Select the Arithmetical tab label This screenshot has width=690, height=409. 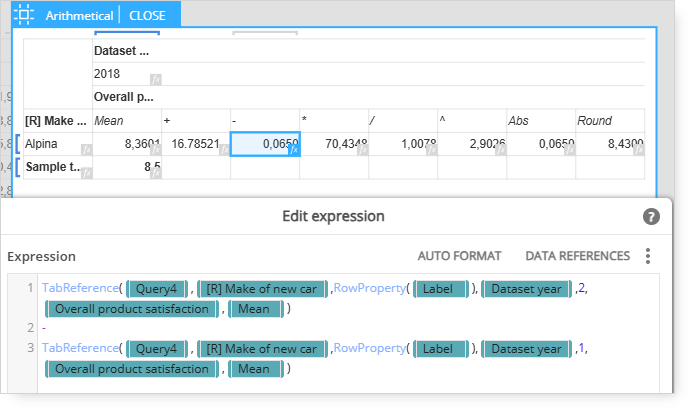pyautogui.click(x=79, y=16)
